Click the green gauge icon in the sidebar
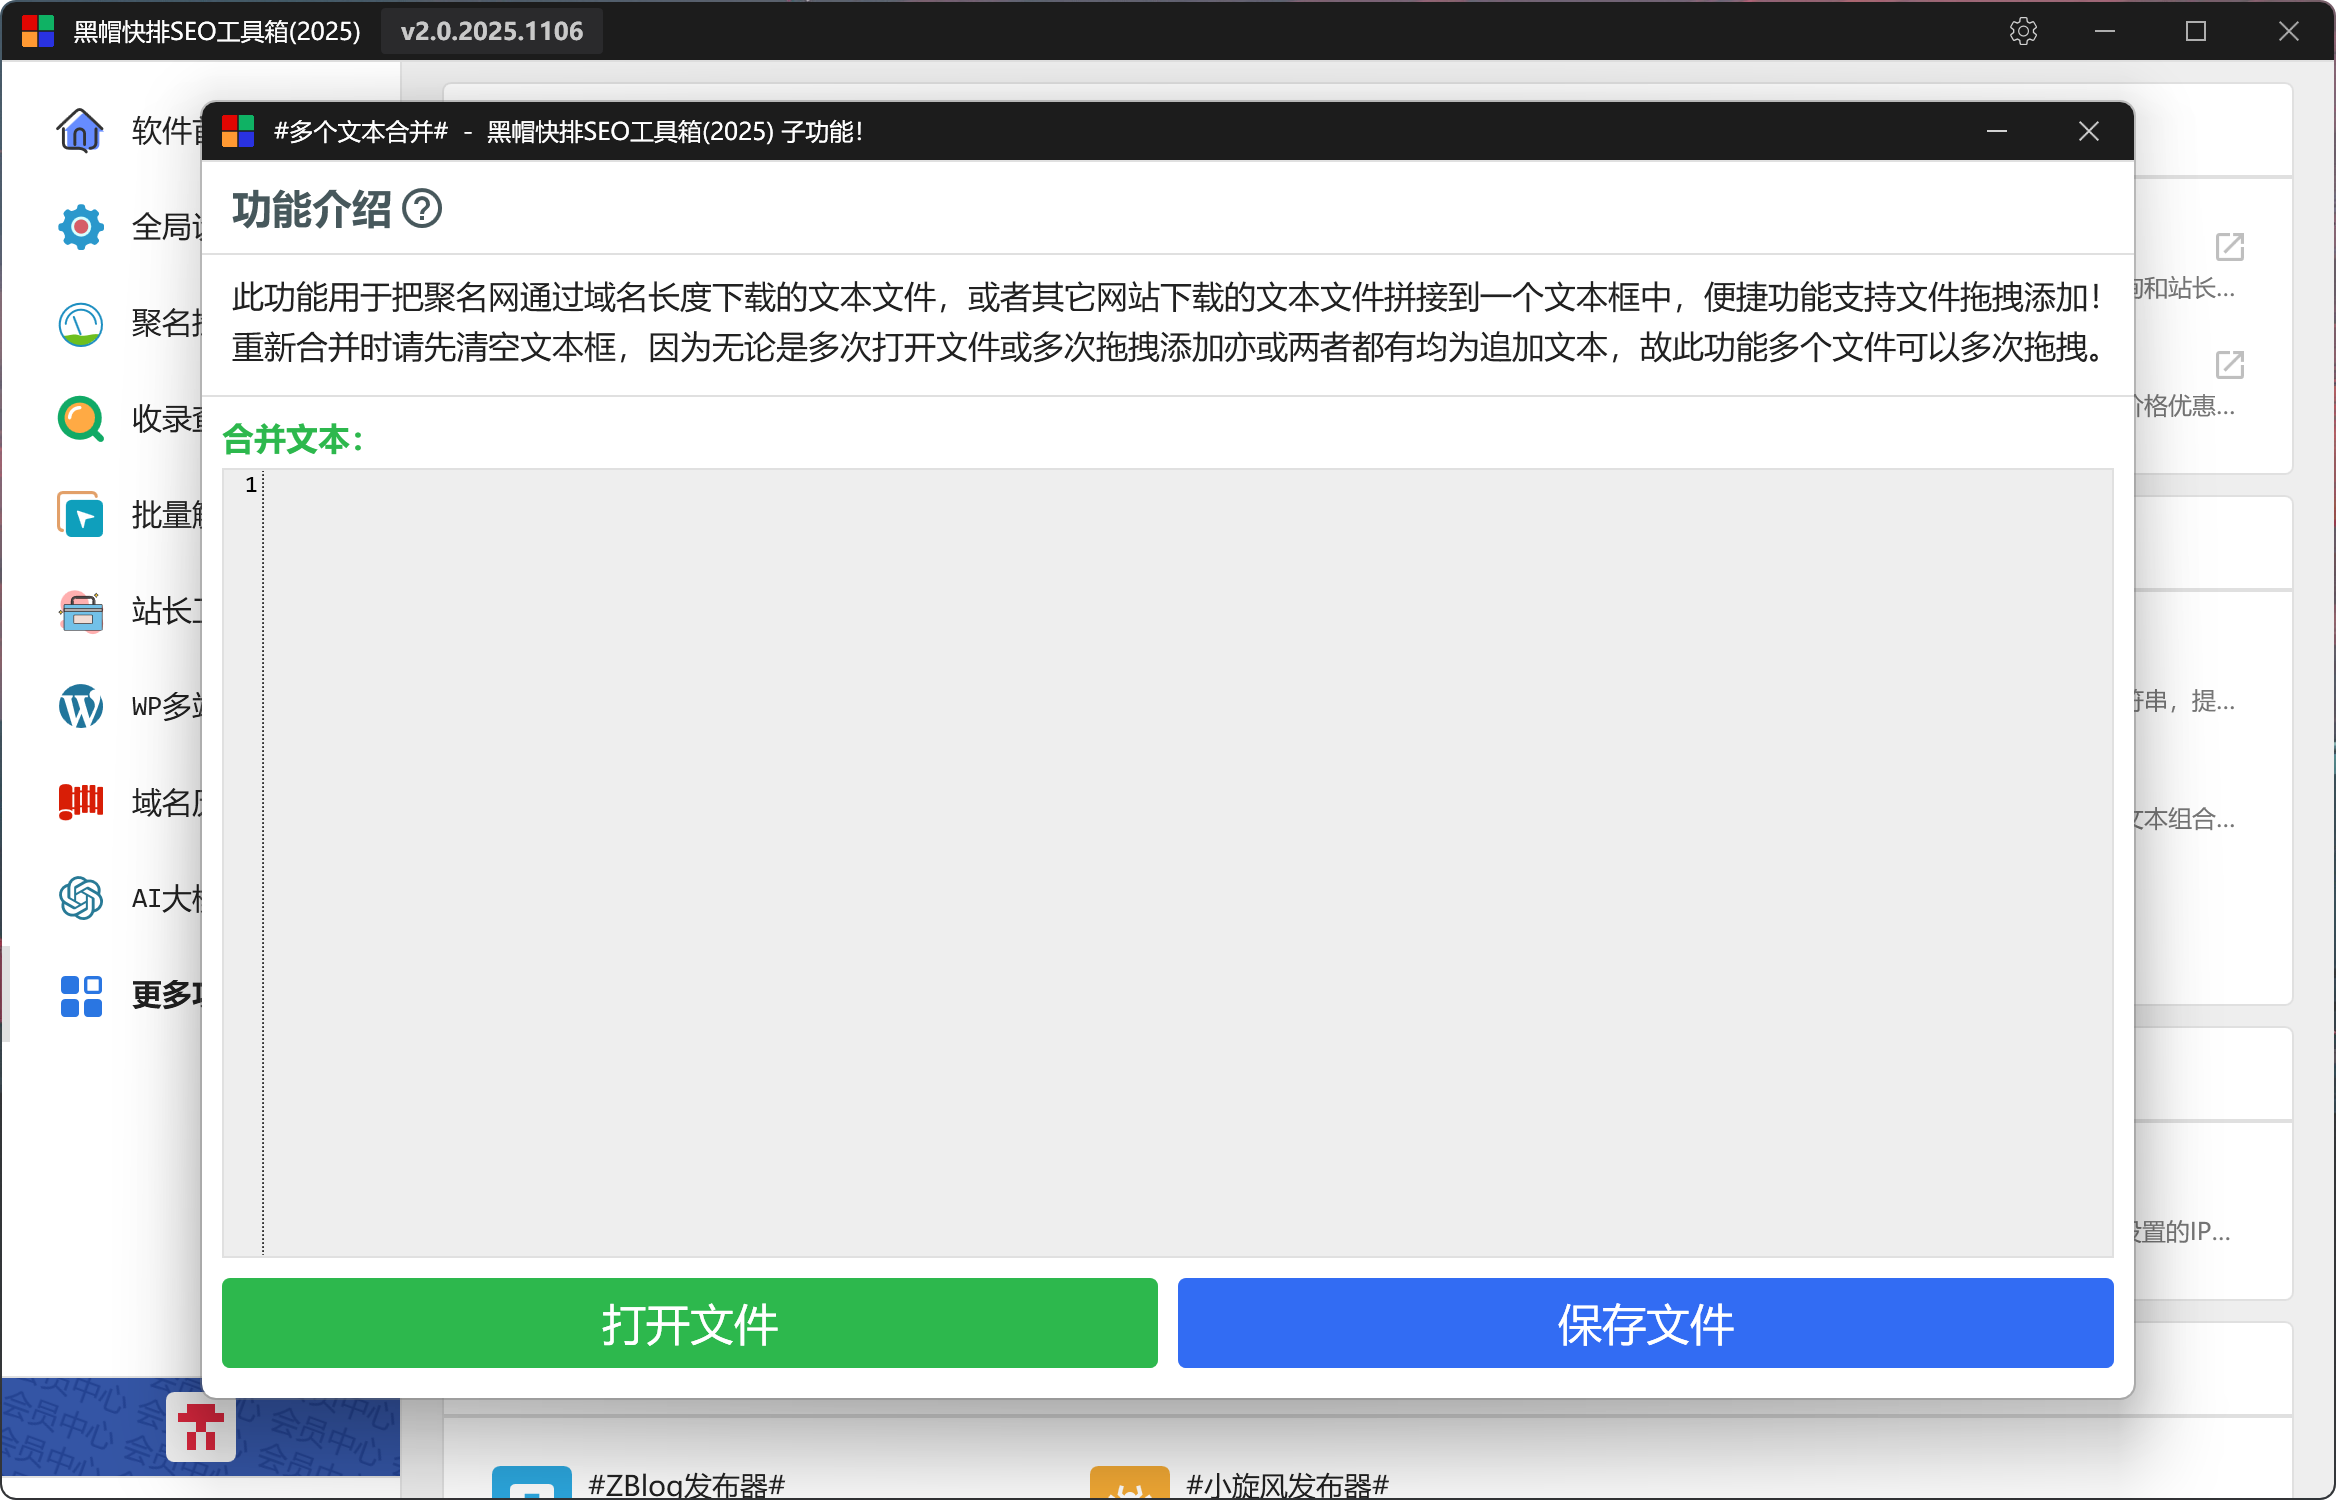This screenshot has width=2336, height=1500. [x=80, y=324]
